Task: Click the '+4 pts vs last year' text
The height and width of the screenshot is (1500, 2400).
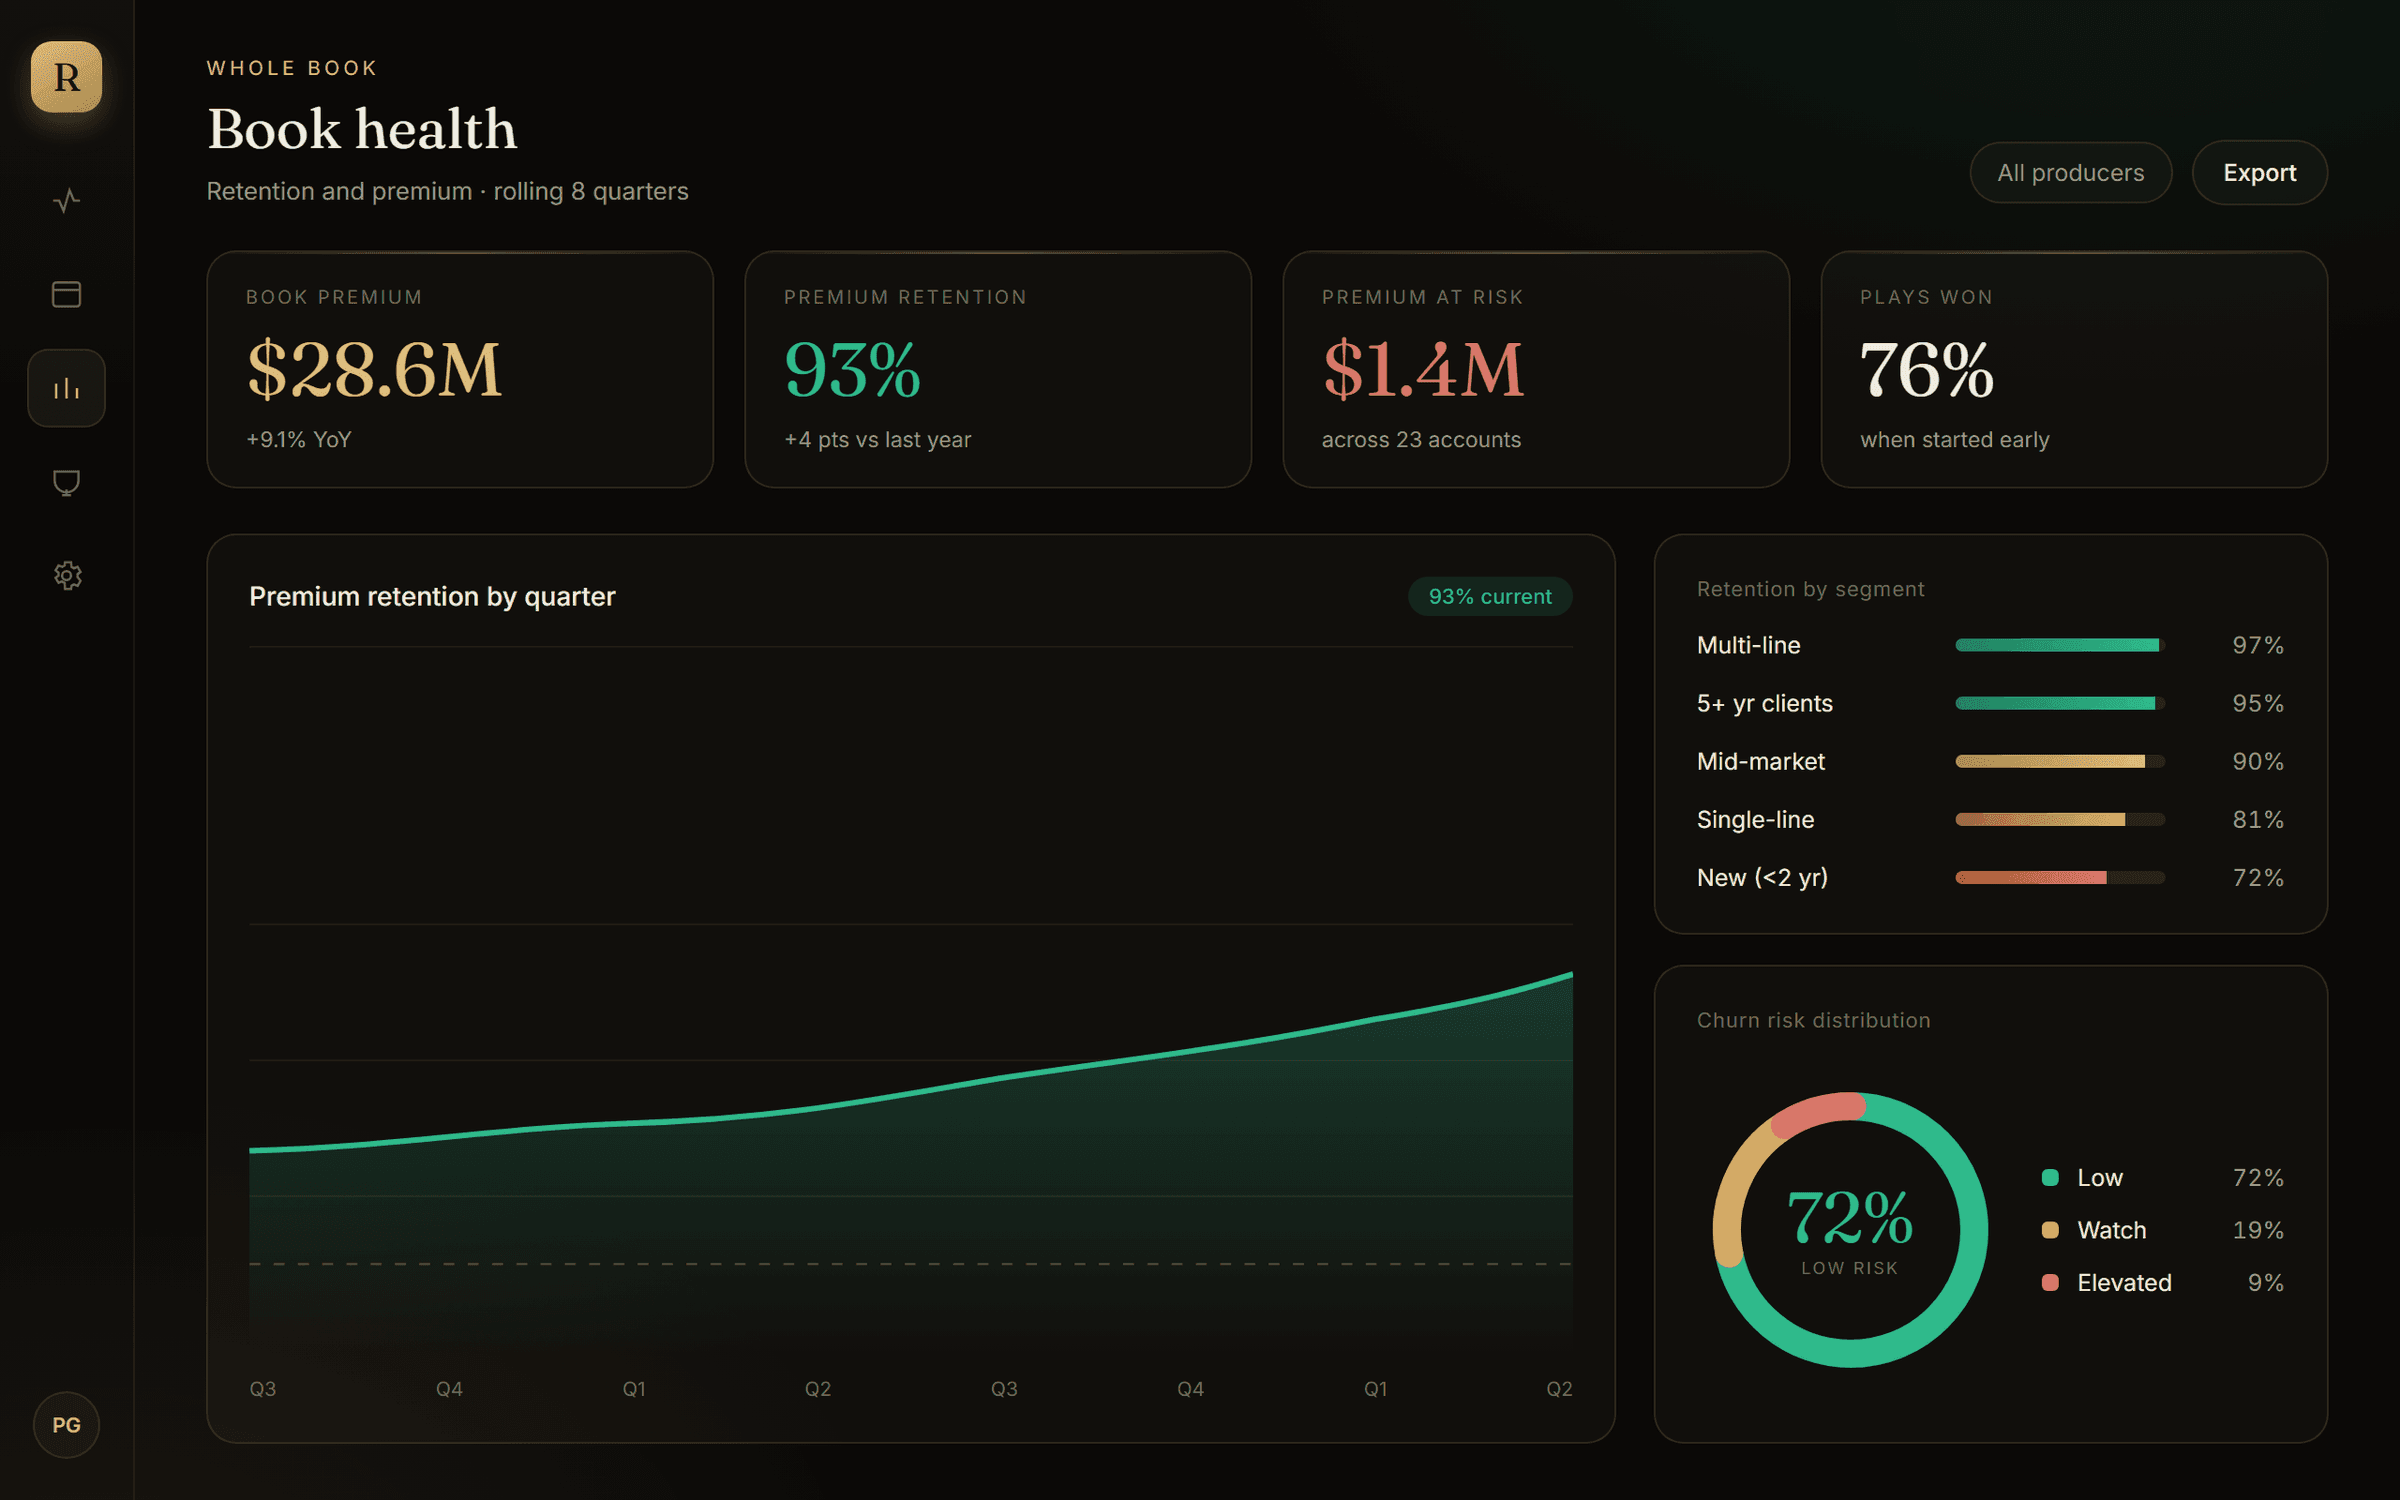Action: click(877, 439)
